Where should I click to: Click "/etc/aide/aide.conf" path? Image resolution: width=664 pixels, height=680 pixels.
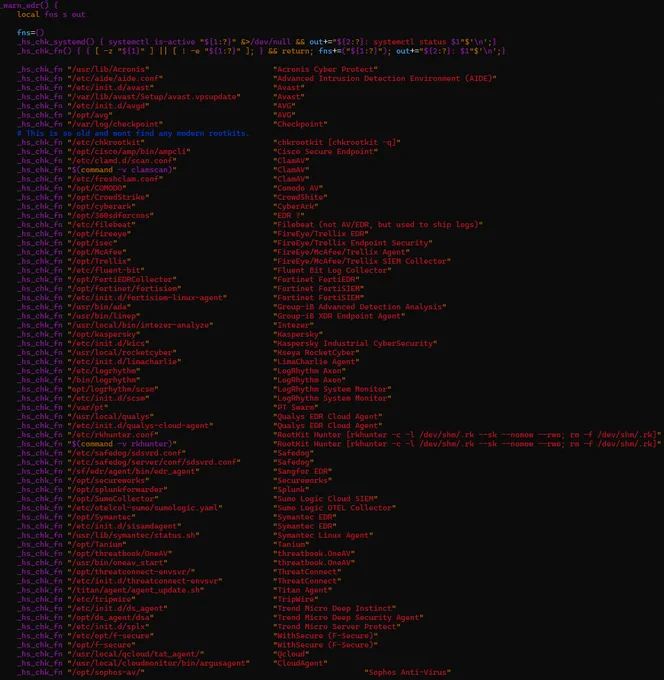(x=115, y=78)
